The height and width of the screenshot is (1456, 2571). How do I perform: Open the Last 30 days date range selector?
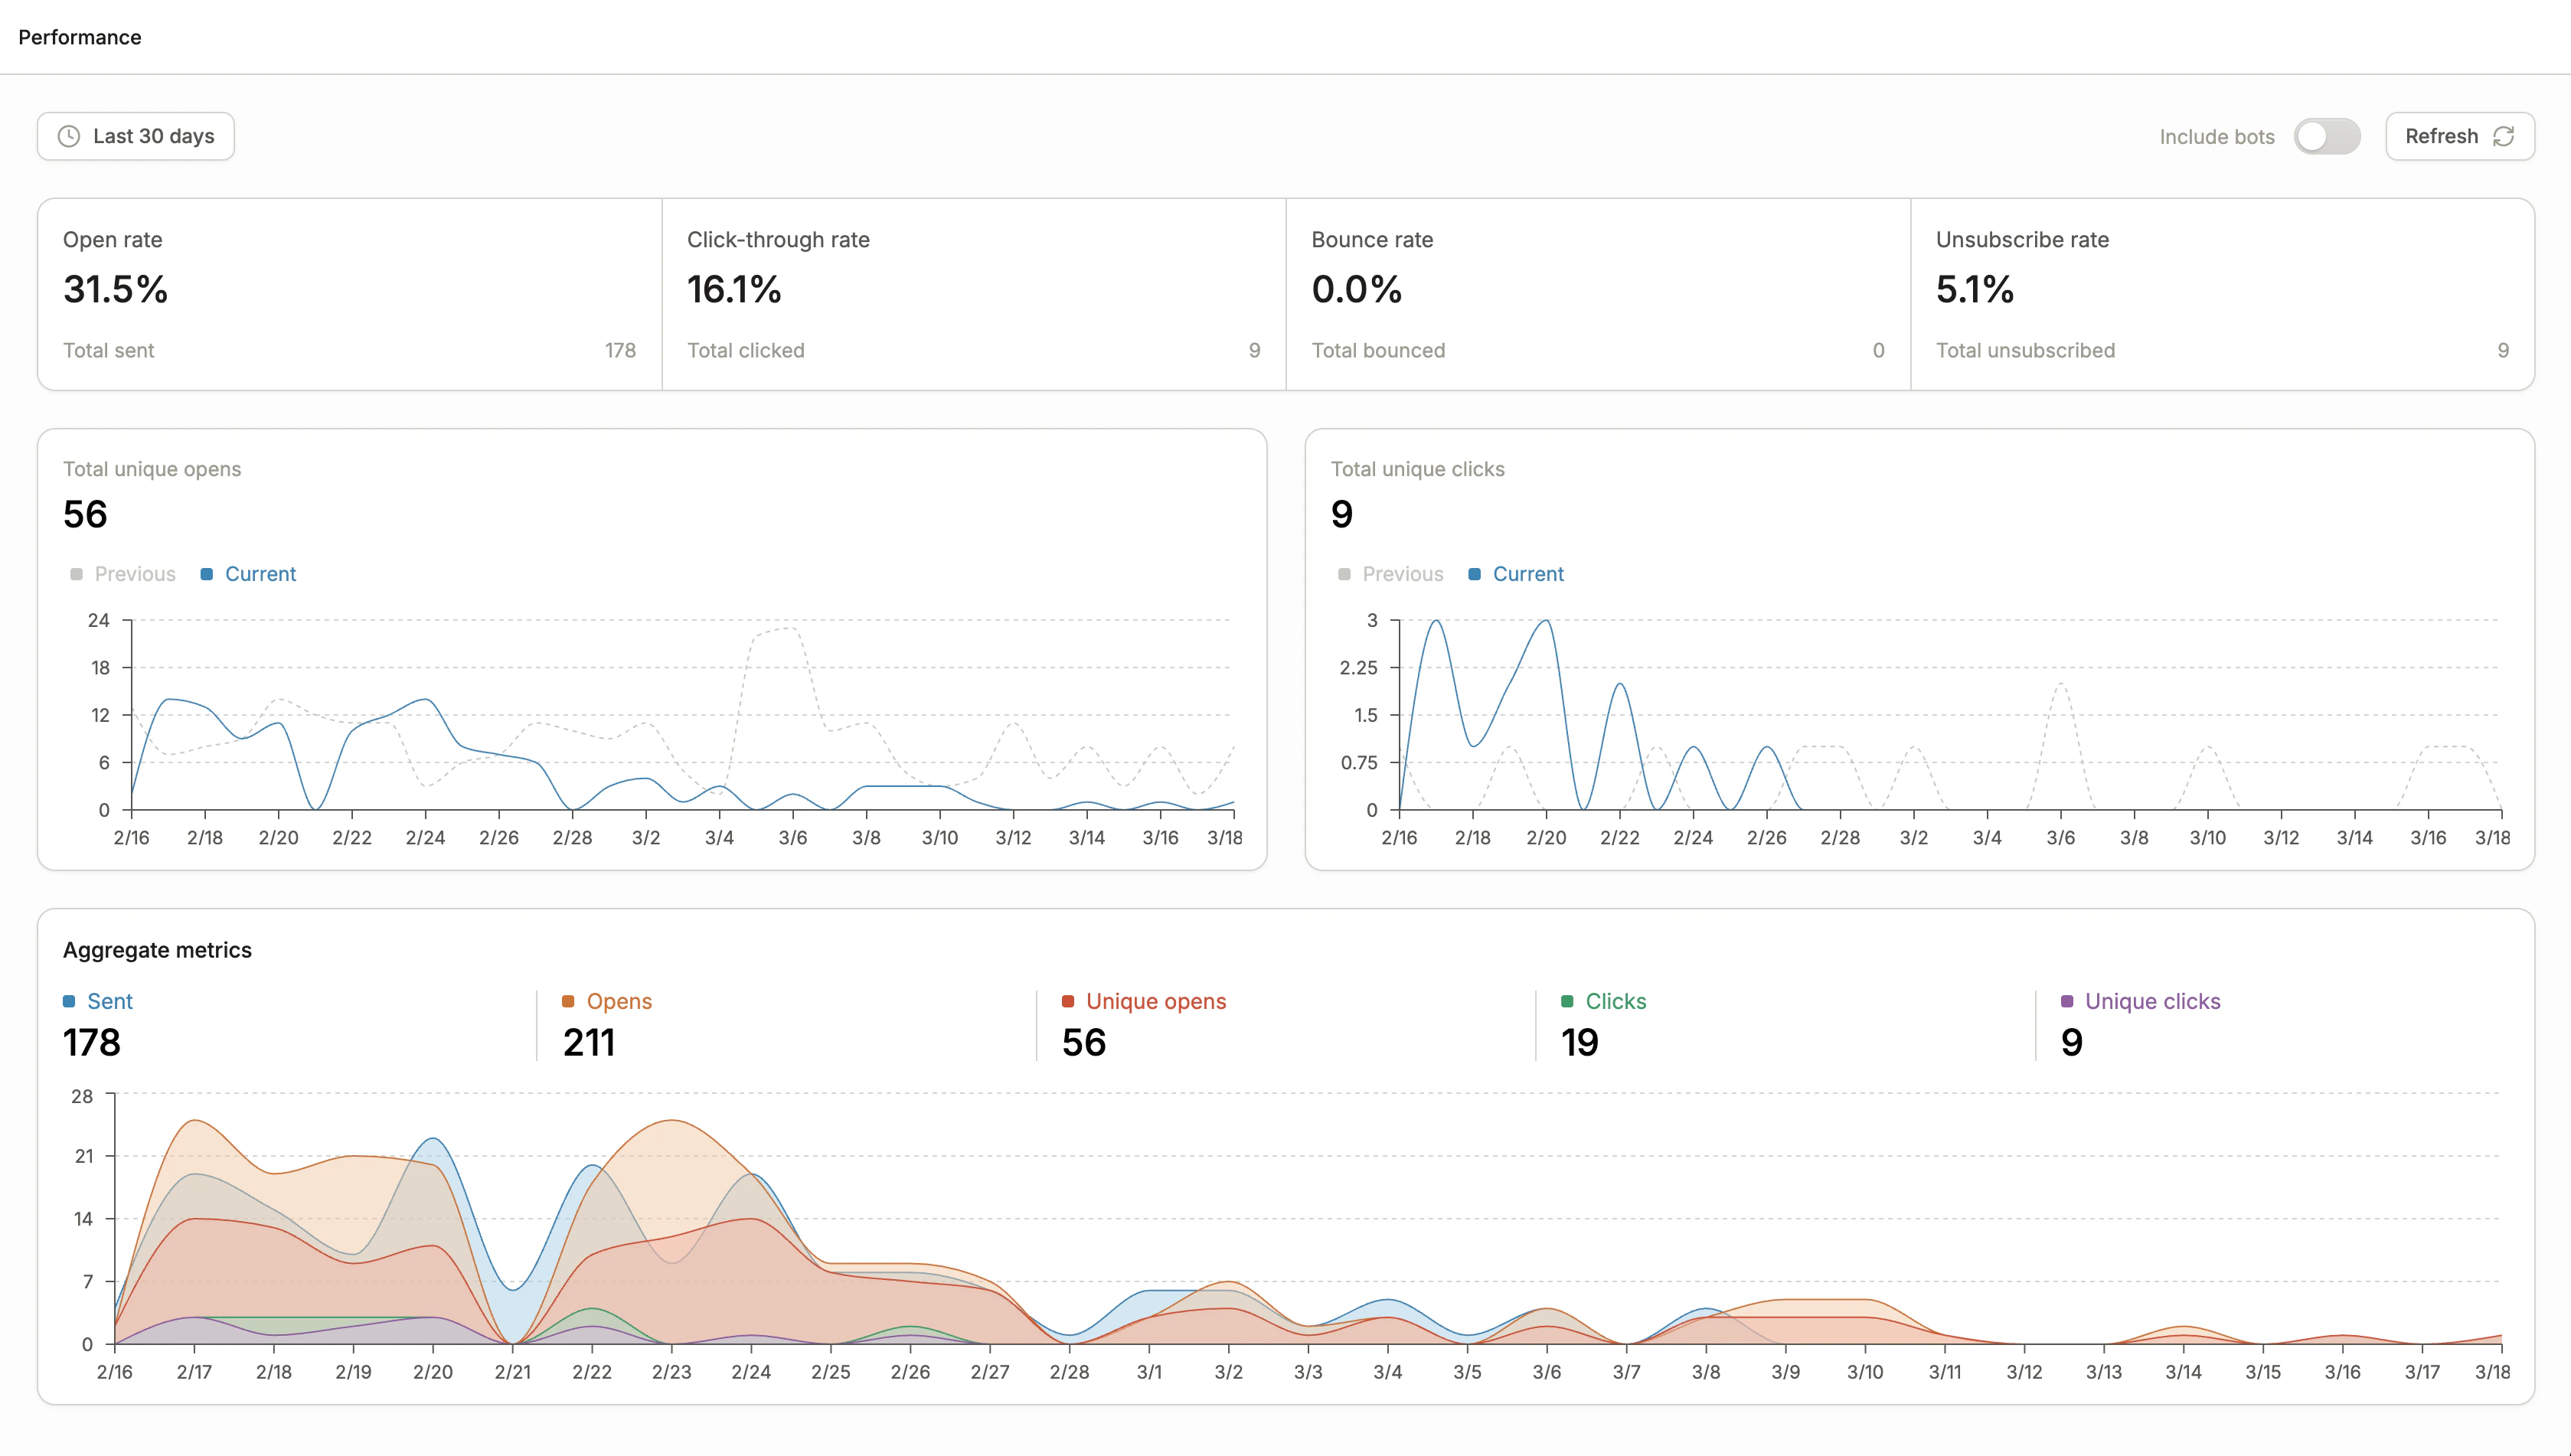coord(135,136)
